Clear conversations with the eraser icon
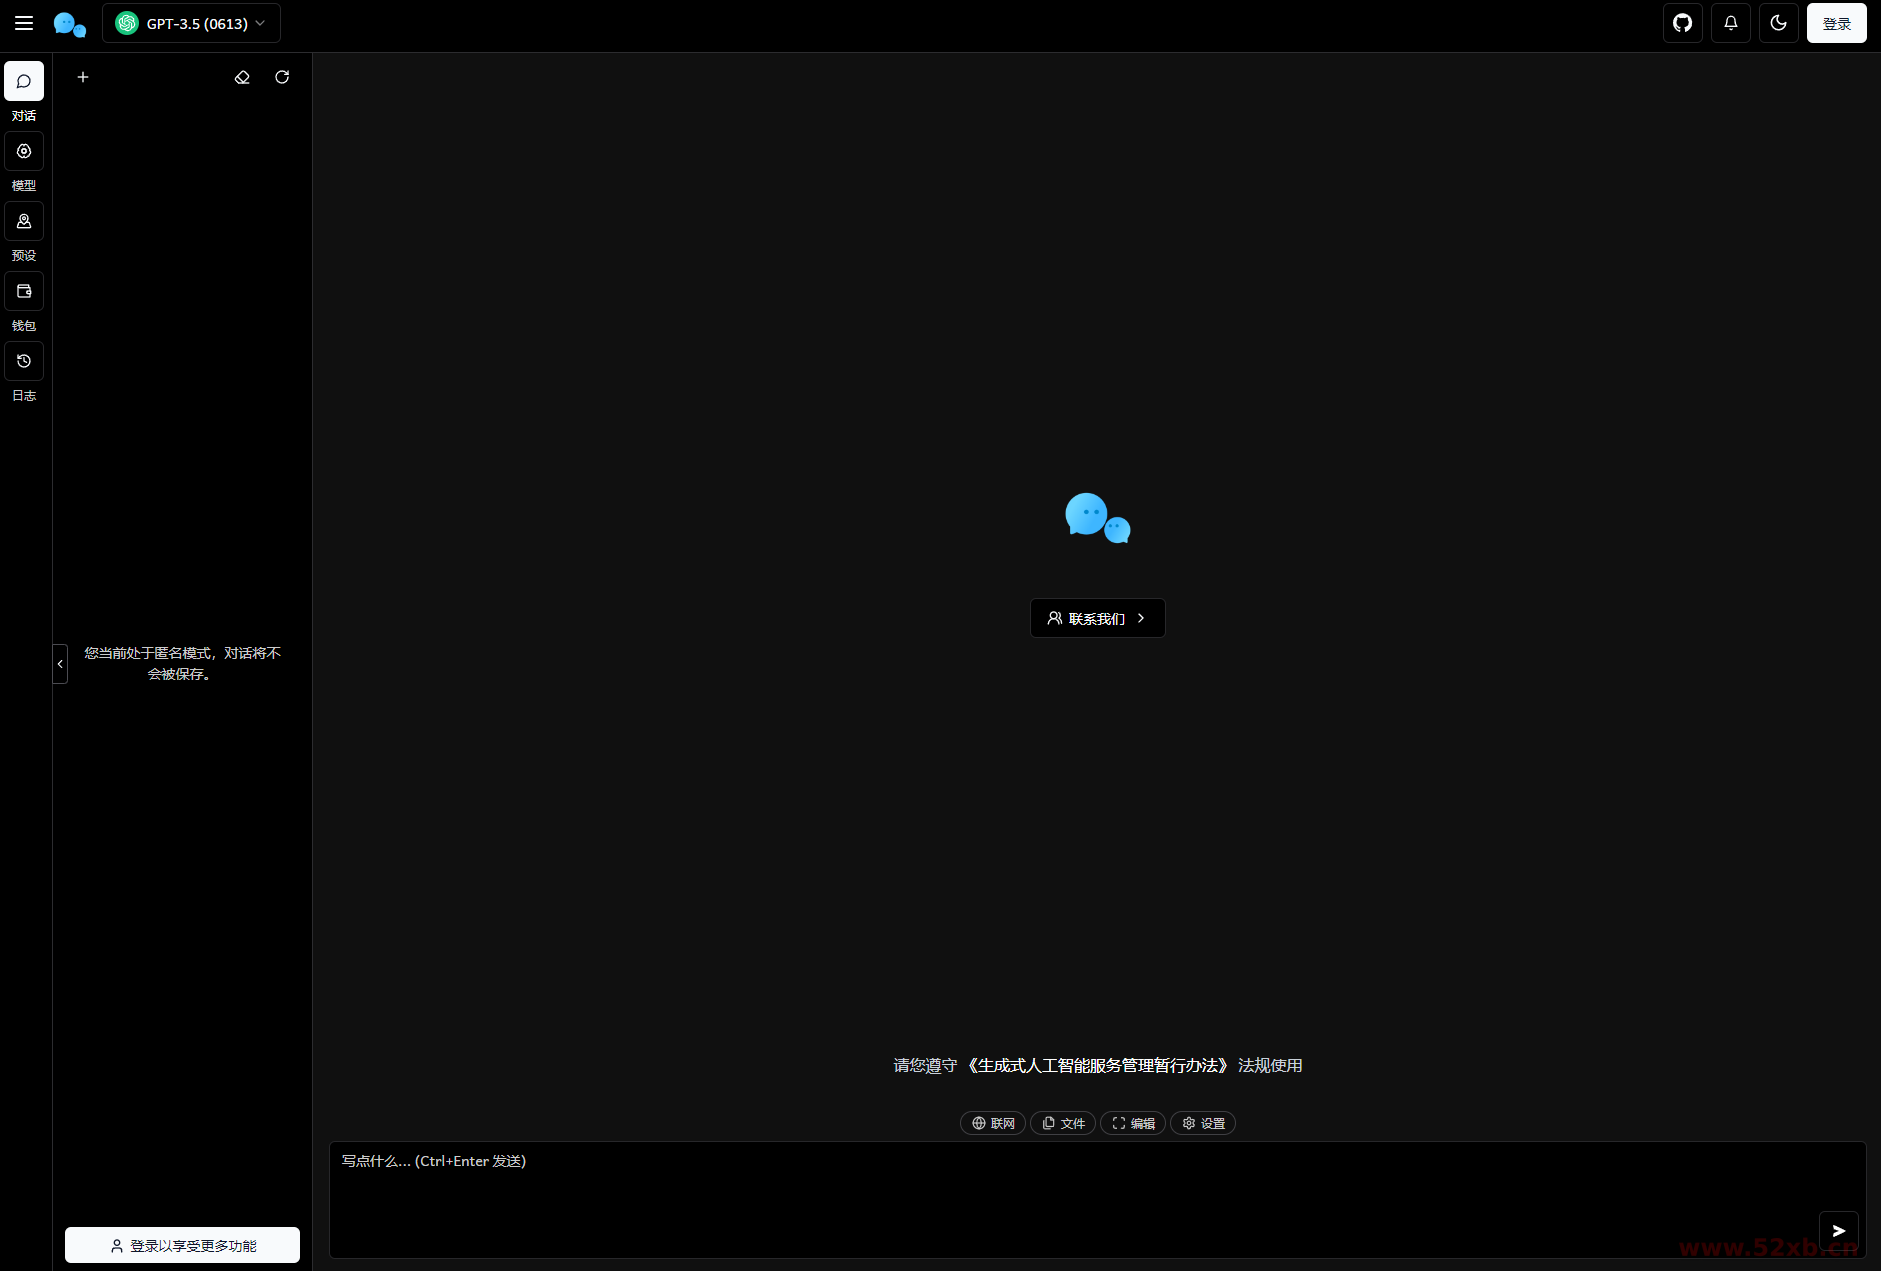Screen dimensions: 1881x1271 pyautogui.click(x=241, y=77)
